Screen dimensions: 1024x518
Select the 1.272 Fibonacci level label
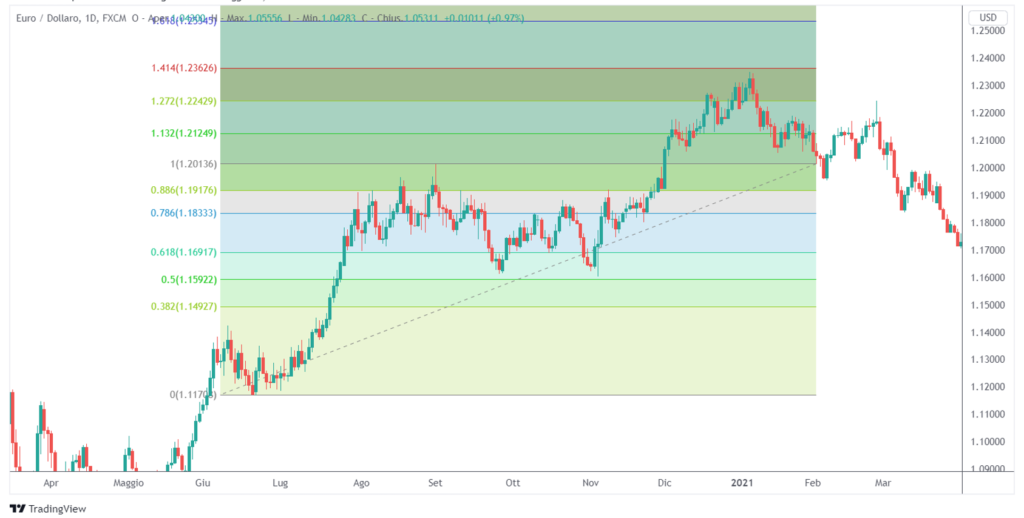pos(183,101)
